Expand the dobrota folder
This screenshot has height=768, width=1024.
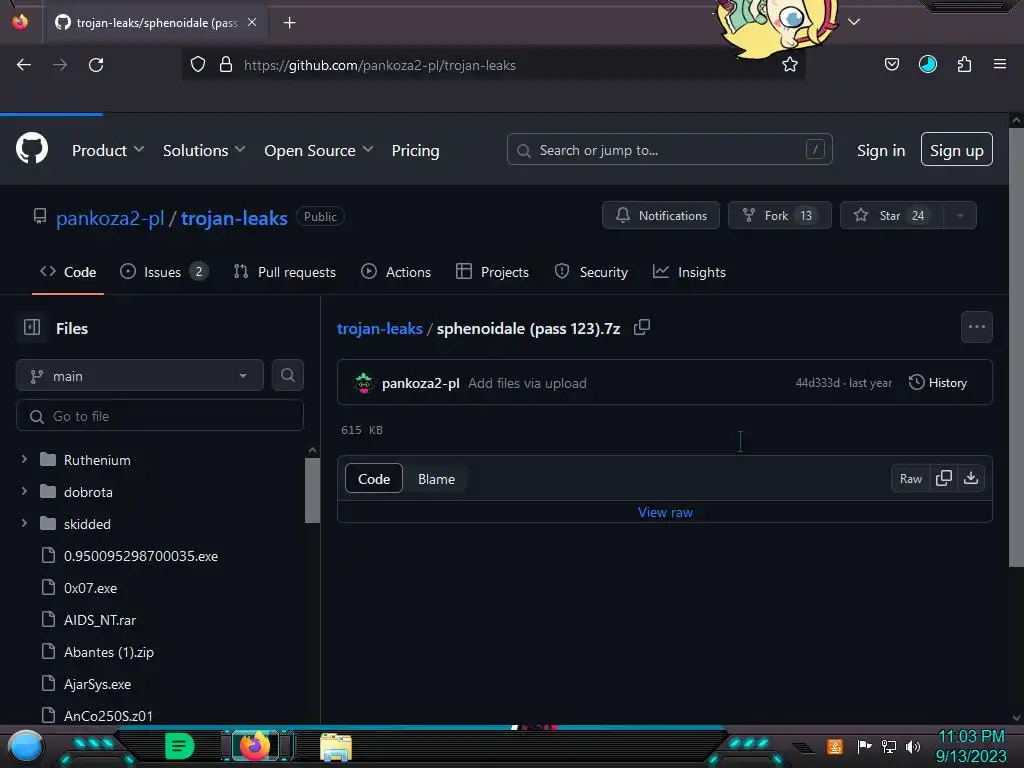point(24,491)
